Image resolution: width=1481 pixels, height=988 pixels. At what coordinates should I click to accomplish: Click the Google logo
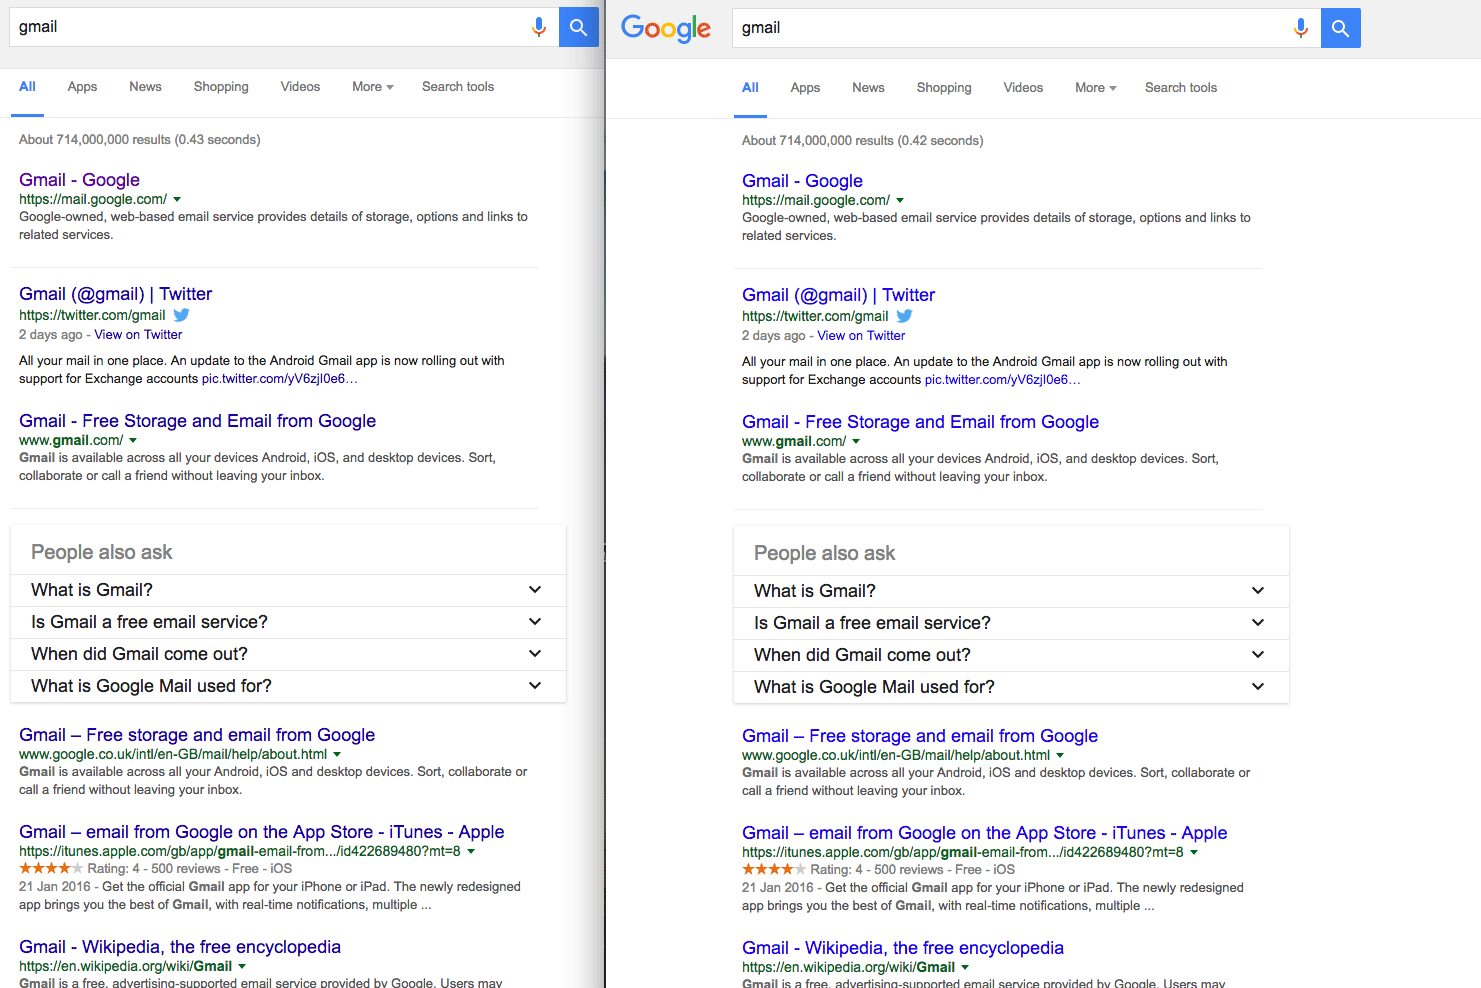tap(666, 28)
